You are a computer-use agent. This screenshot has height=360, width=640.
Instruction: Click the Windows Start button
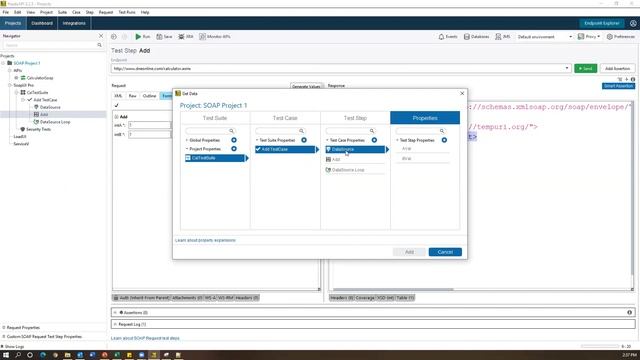(6, 355)
